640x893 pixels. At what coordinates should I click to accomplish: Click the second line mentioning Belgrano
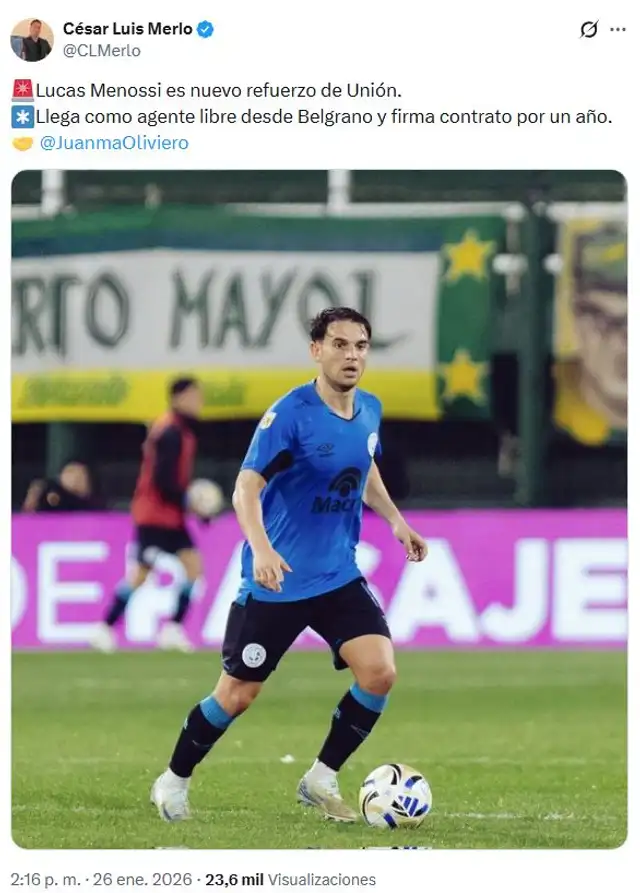point(324,117)
